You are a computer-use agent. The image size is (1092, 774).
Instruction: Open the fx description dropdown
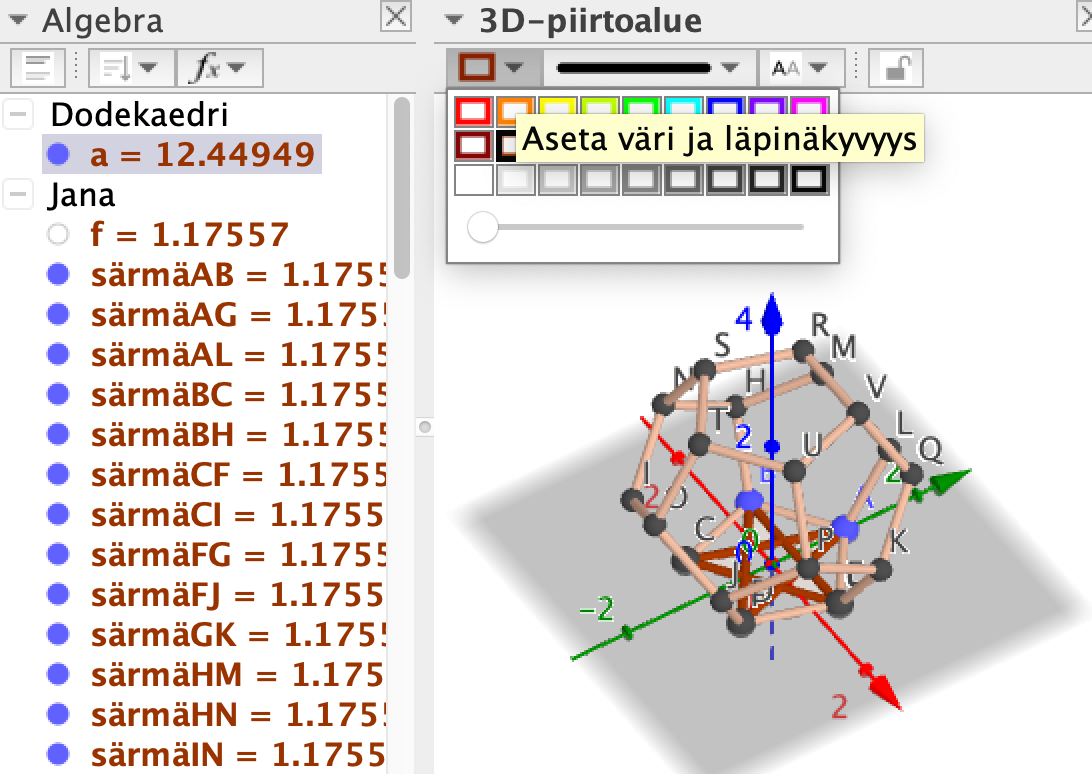coord(218,68)
